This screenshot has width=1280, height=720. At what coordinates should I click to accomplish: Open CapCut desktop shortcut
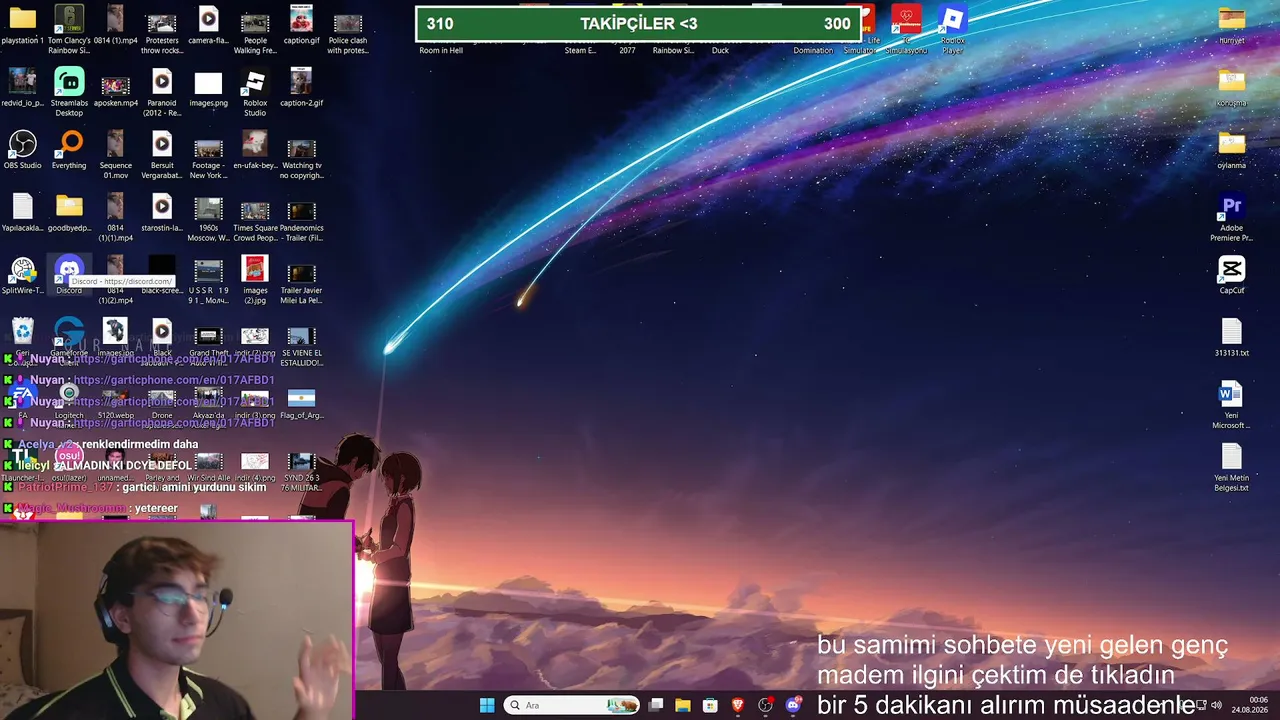tap(1231, 275)
